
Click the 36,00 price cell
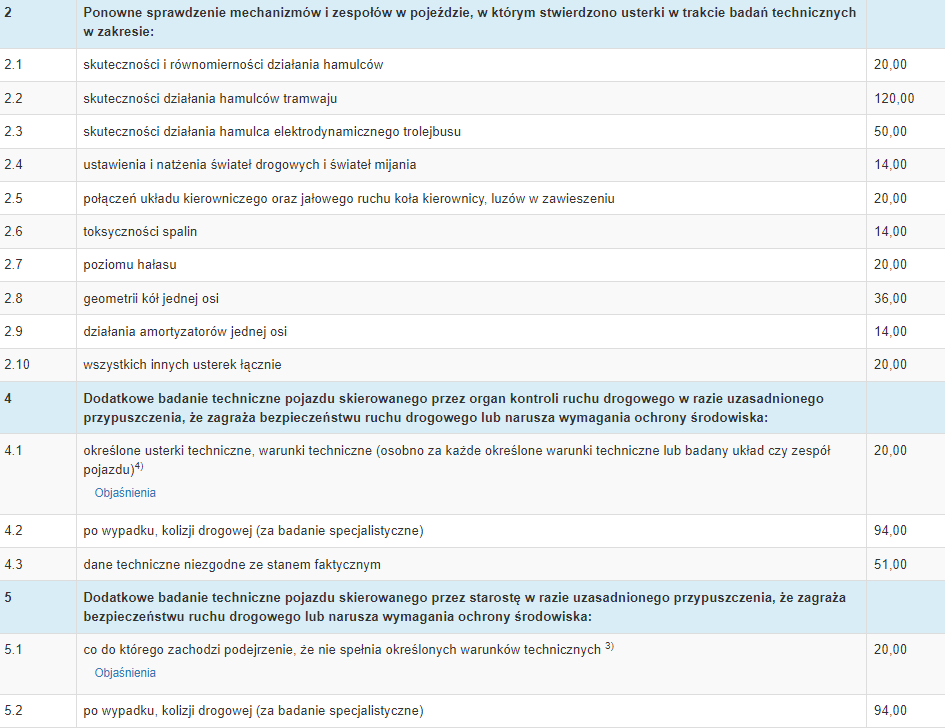[x=890, y=298]
